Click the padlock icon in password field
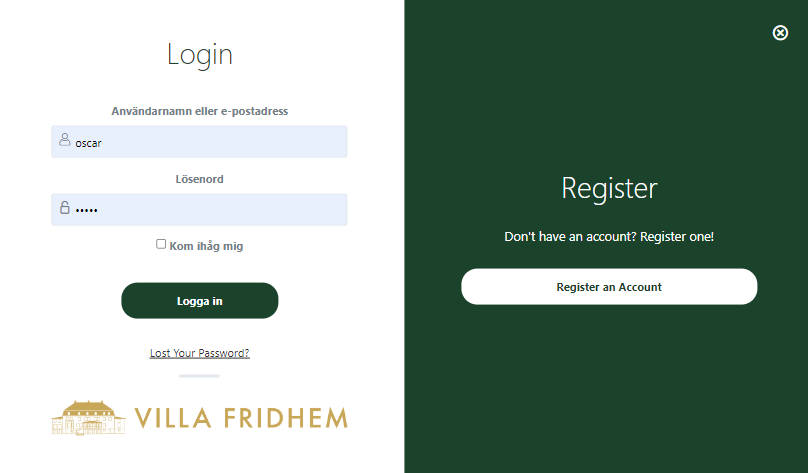 [x=65, y=209]
